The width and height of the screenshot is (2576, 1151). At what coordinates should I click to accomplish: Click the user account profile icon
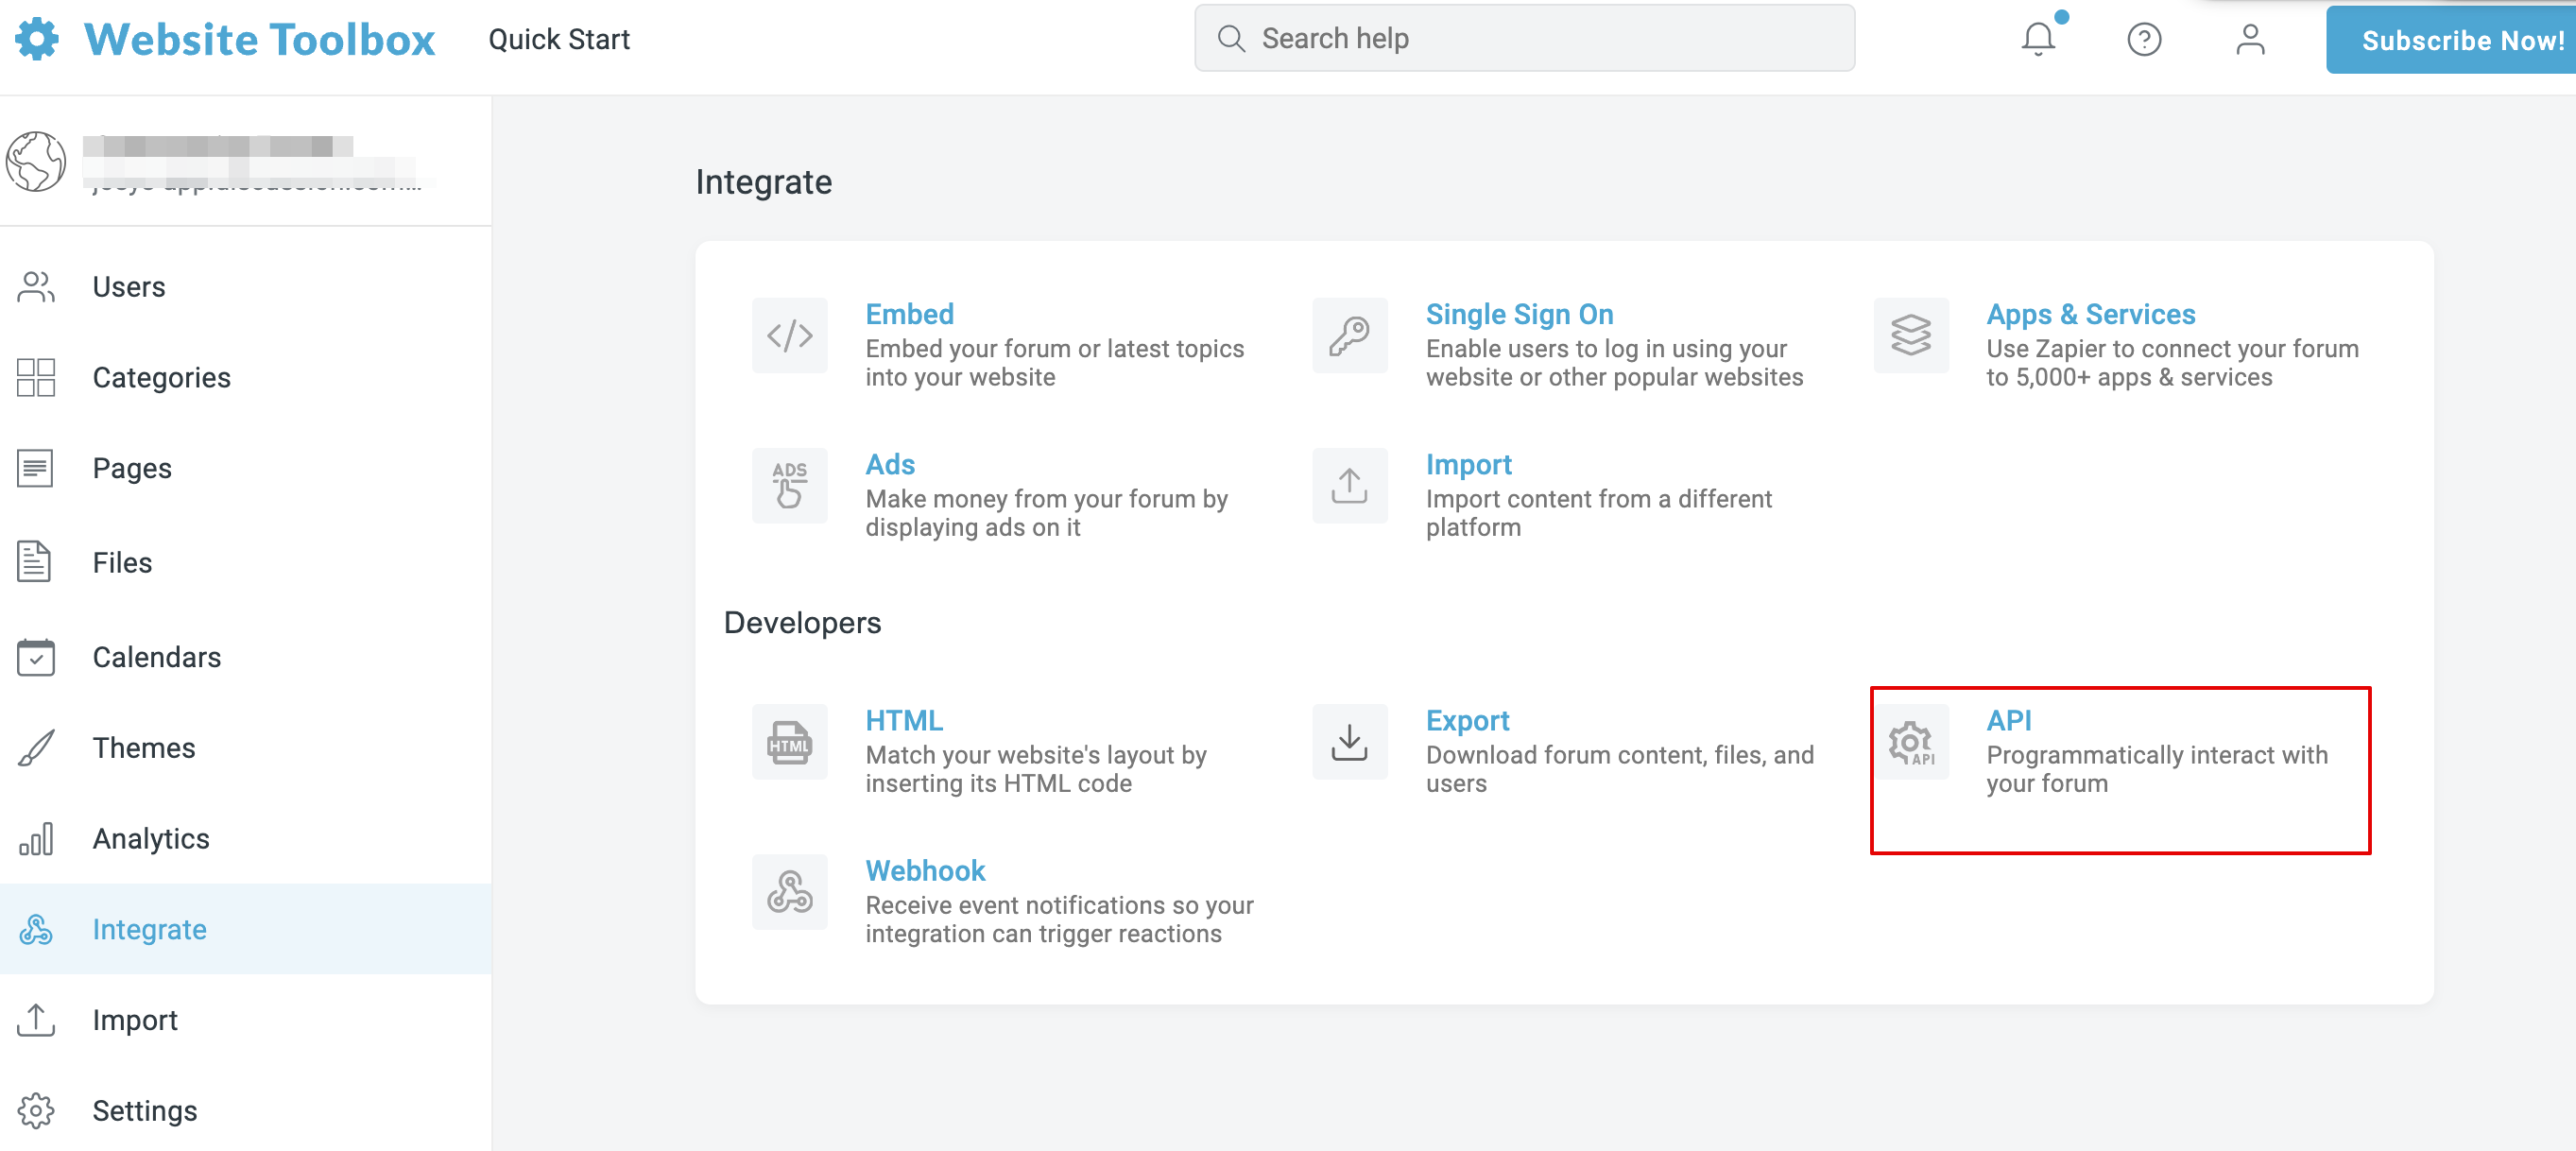coord(2249,39)
